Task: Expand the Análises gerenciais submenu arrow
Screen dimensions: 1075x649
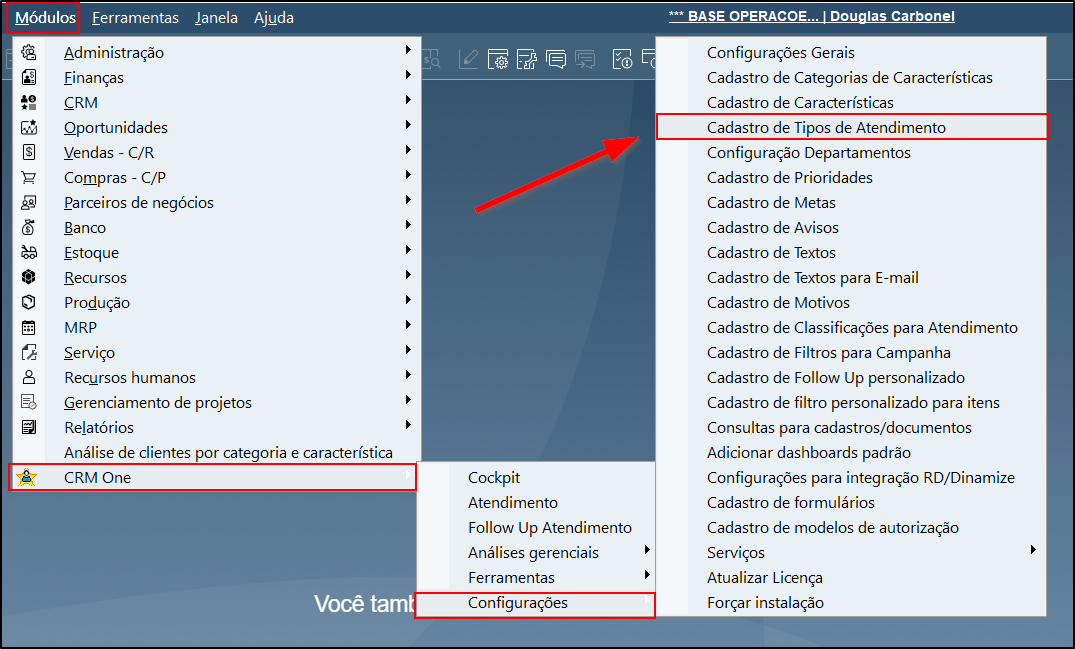Action: (647, 550)
